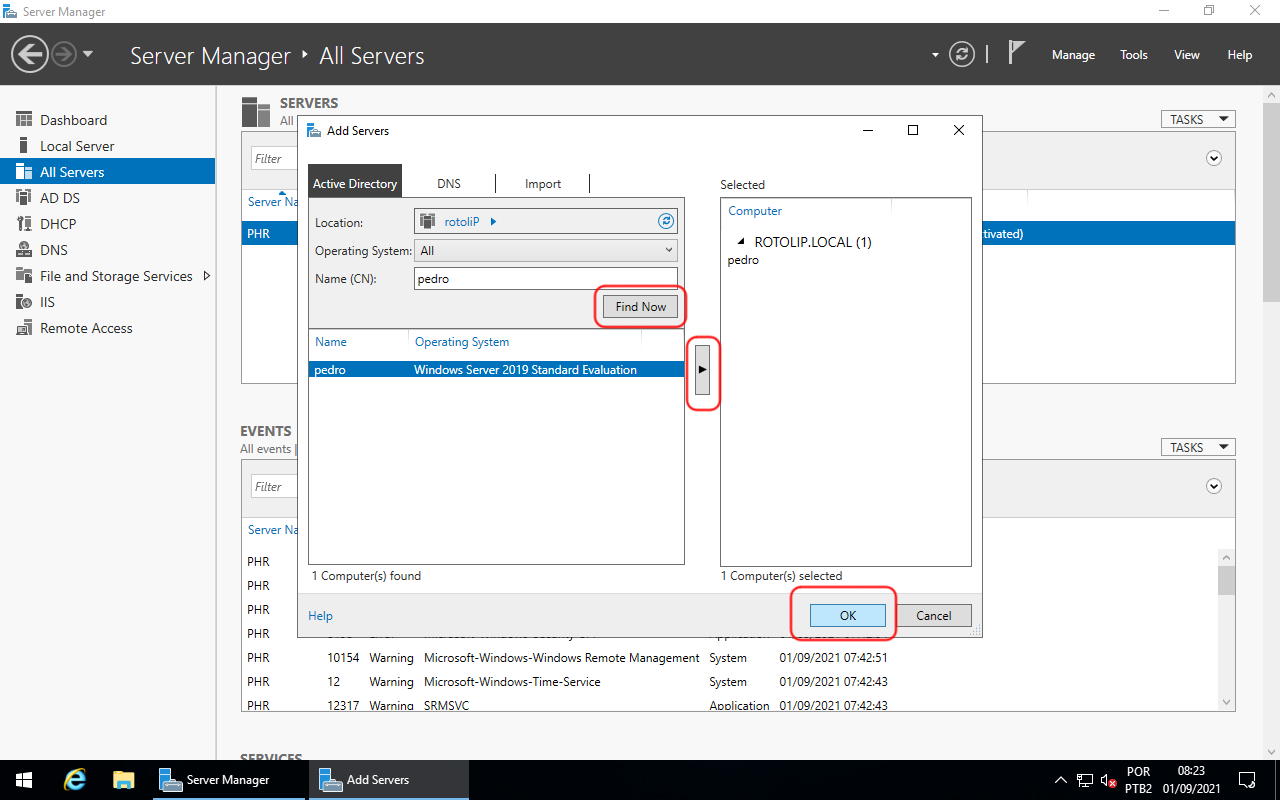Switch to the Import tab
Image resolution: width=1280 pixels, height=800 pixels.
(542, 183)
